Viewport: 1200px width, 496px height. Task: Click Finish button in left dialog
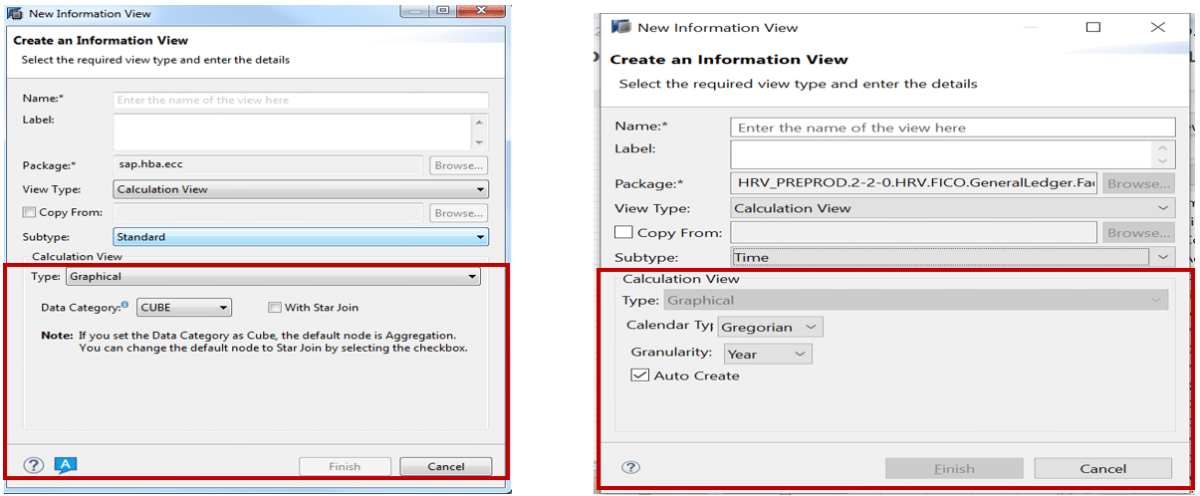pos(345,466)
